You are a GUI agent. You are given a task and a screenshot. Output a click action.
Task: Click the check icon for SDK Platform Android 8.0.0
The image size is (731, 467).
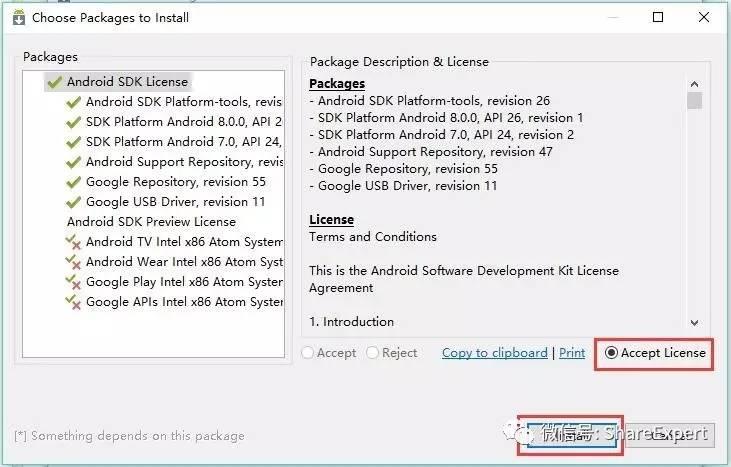(x=73, y=122)
